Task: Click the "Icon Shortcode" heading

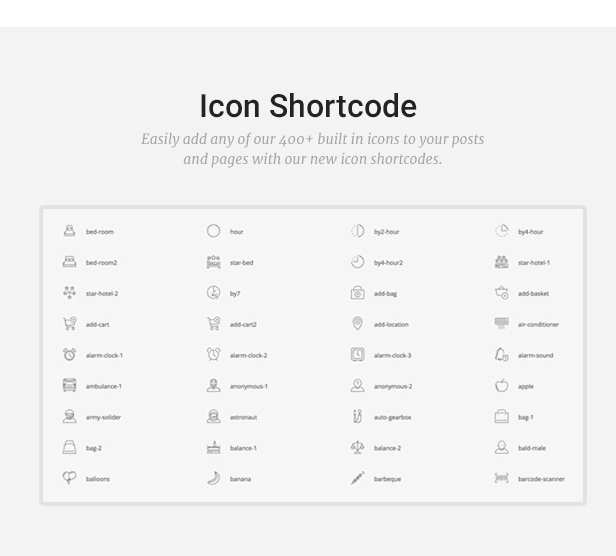Action: (x=308, y=106)
